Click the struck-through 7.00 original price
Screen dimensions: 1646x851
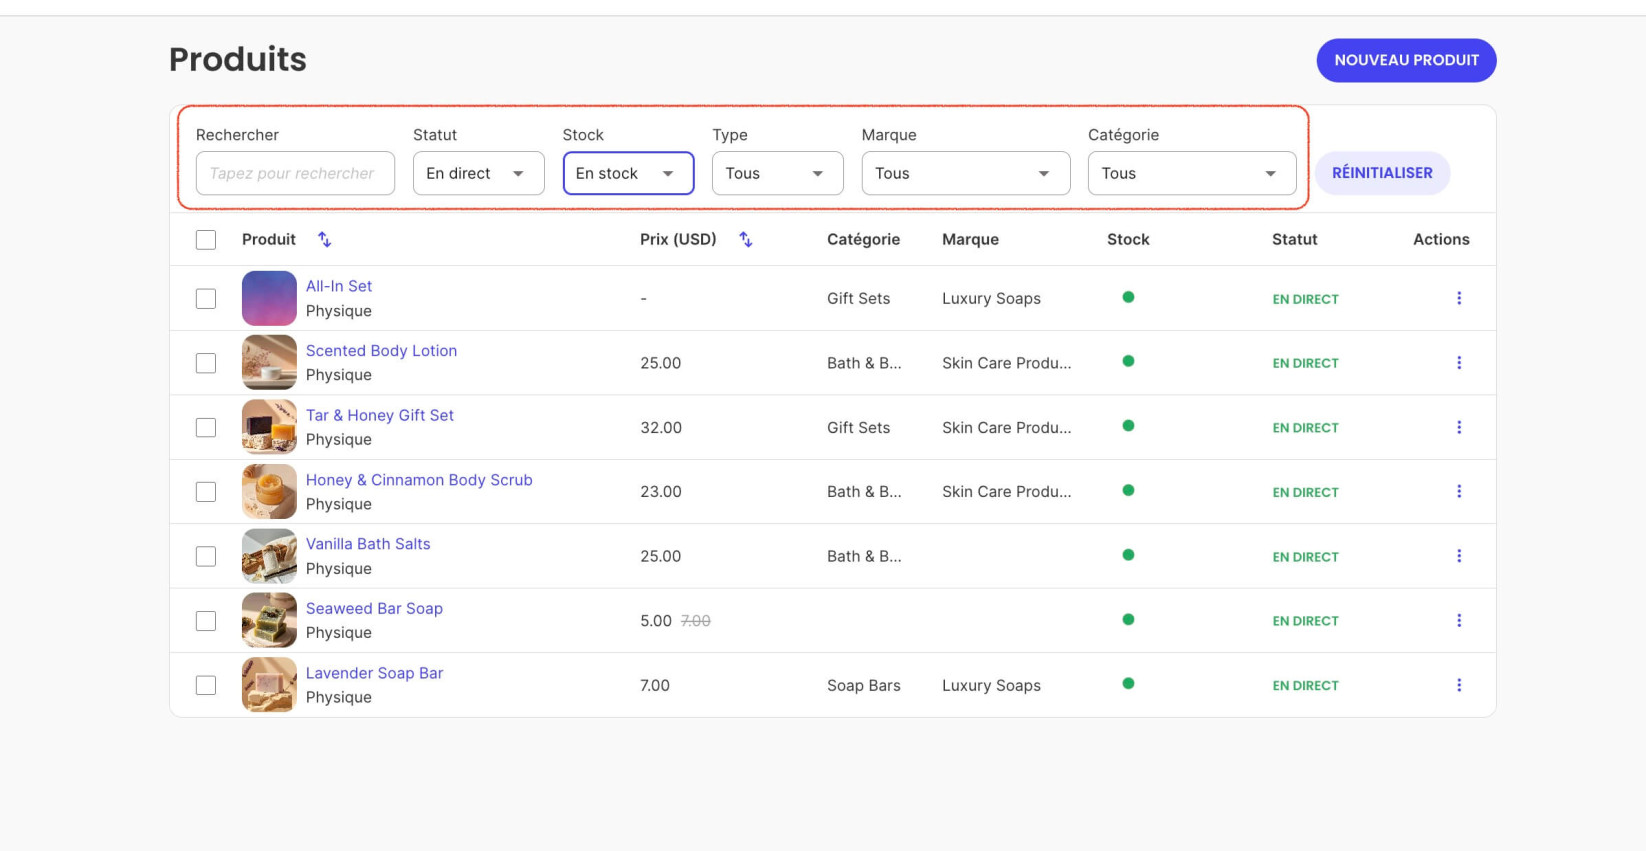695,621
